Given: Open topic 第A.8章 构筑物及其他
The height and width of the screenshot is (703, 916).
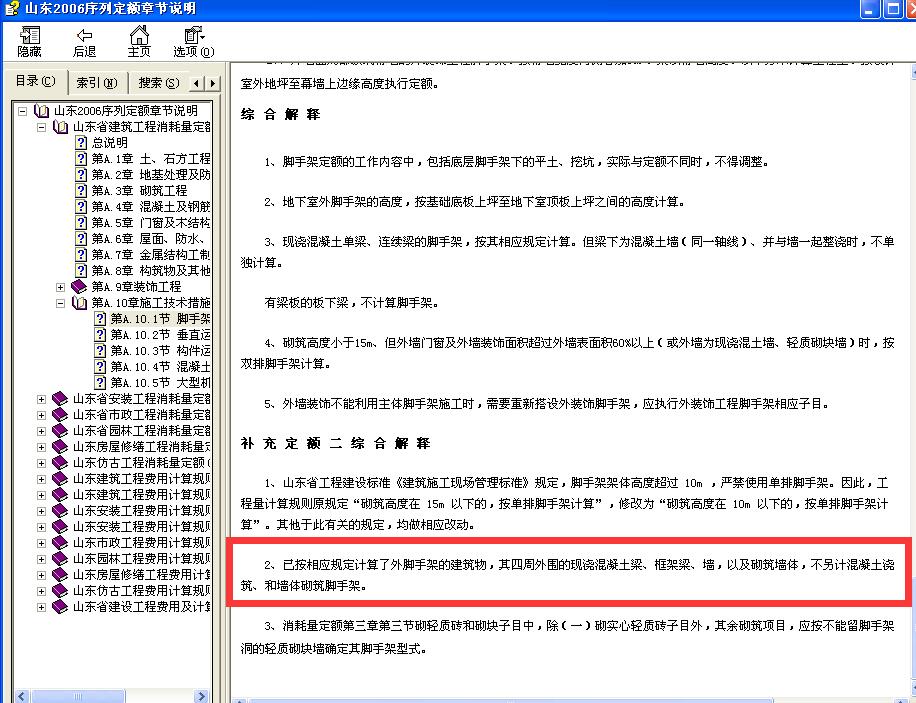Looking at the screenshot, I should pos(151,271).
